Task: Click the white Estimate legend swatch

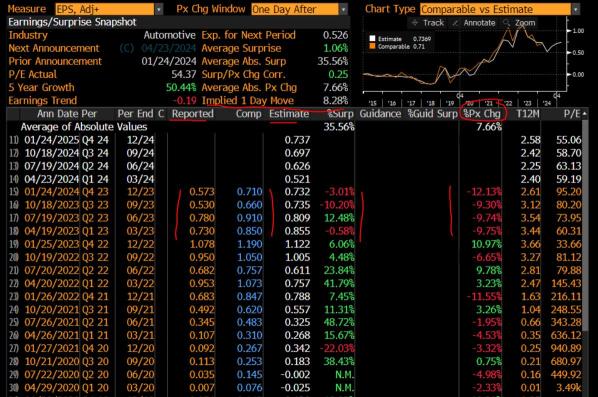Action: tap(373, 39)
